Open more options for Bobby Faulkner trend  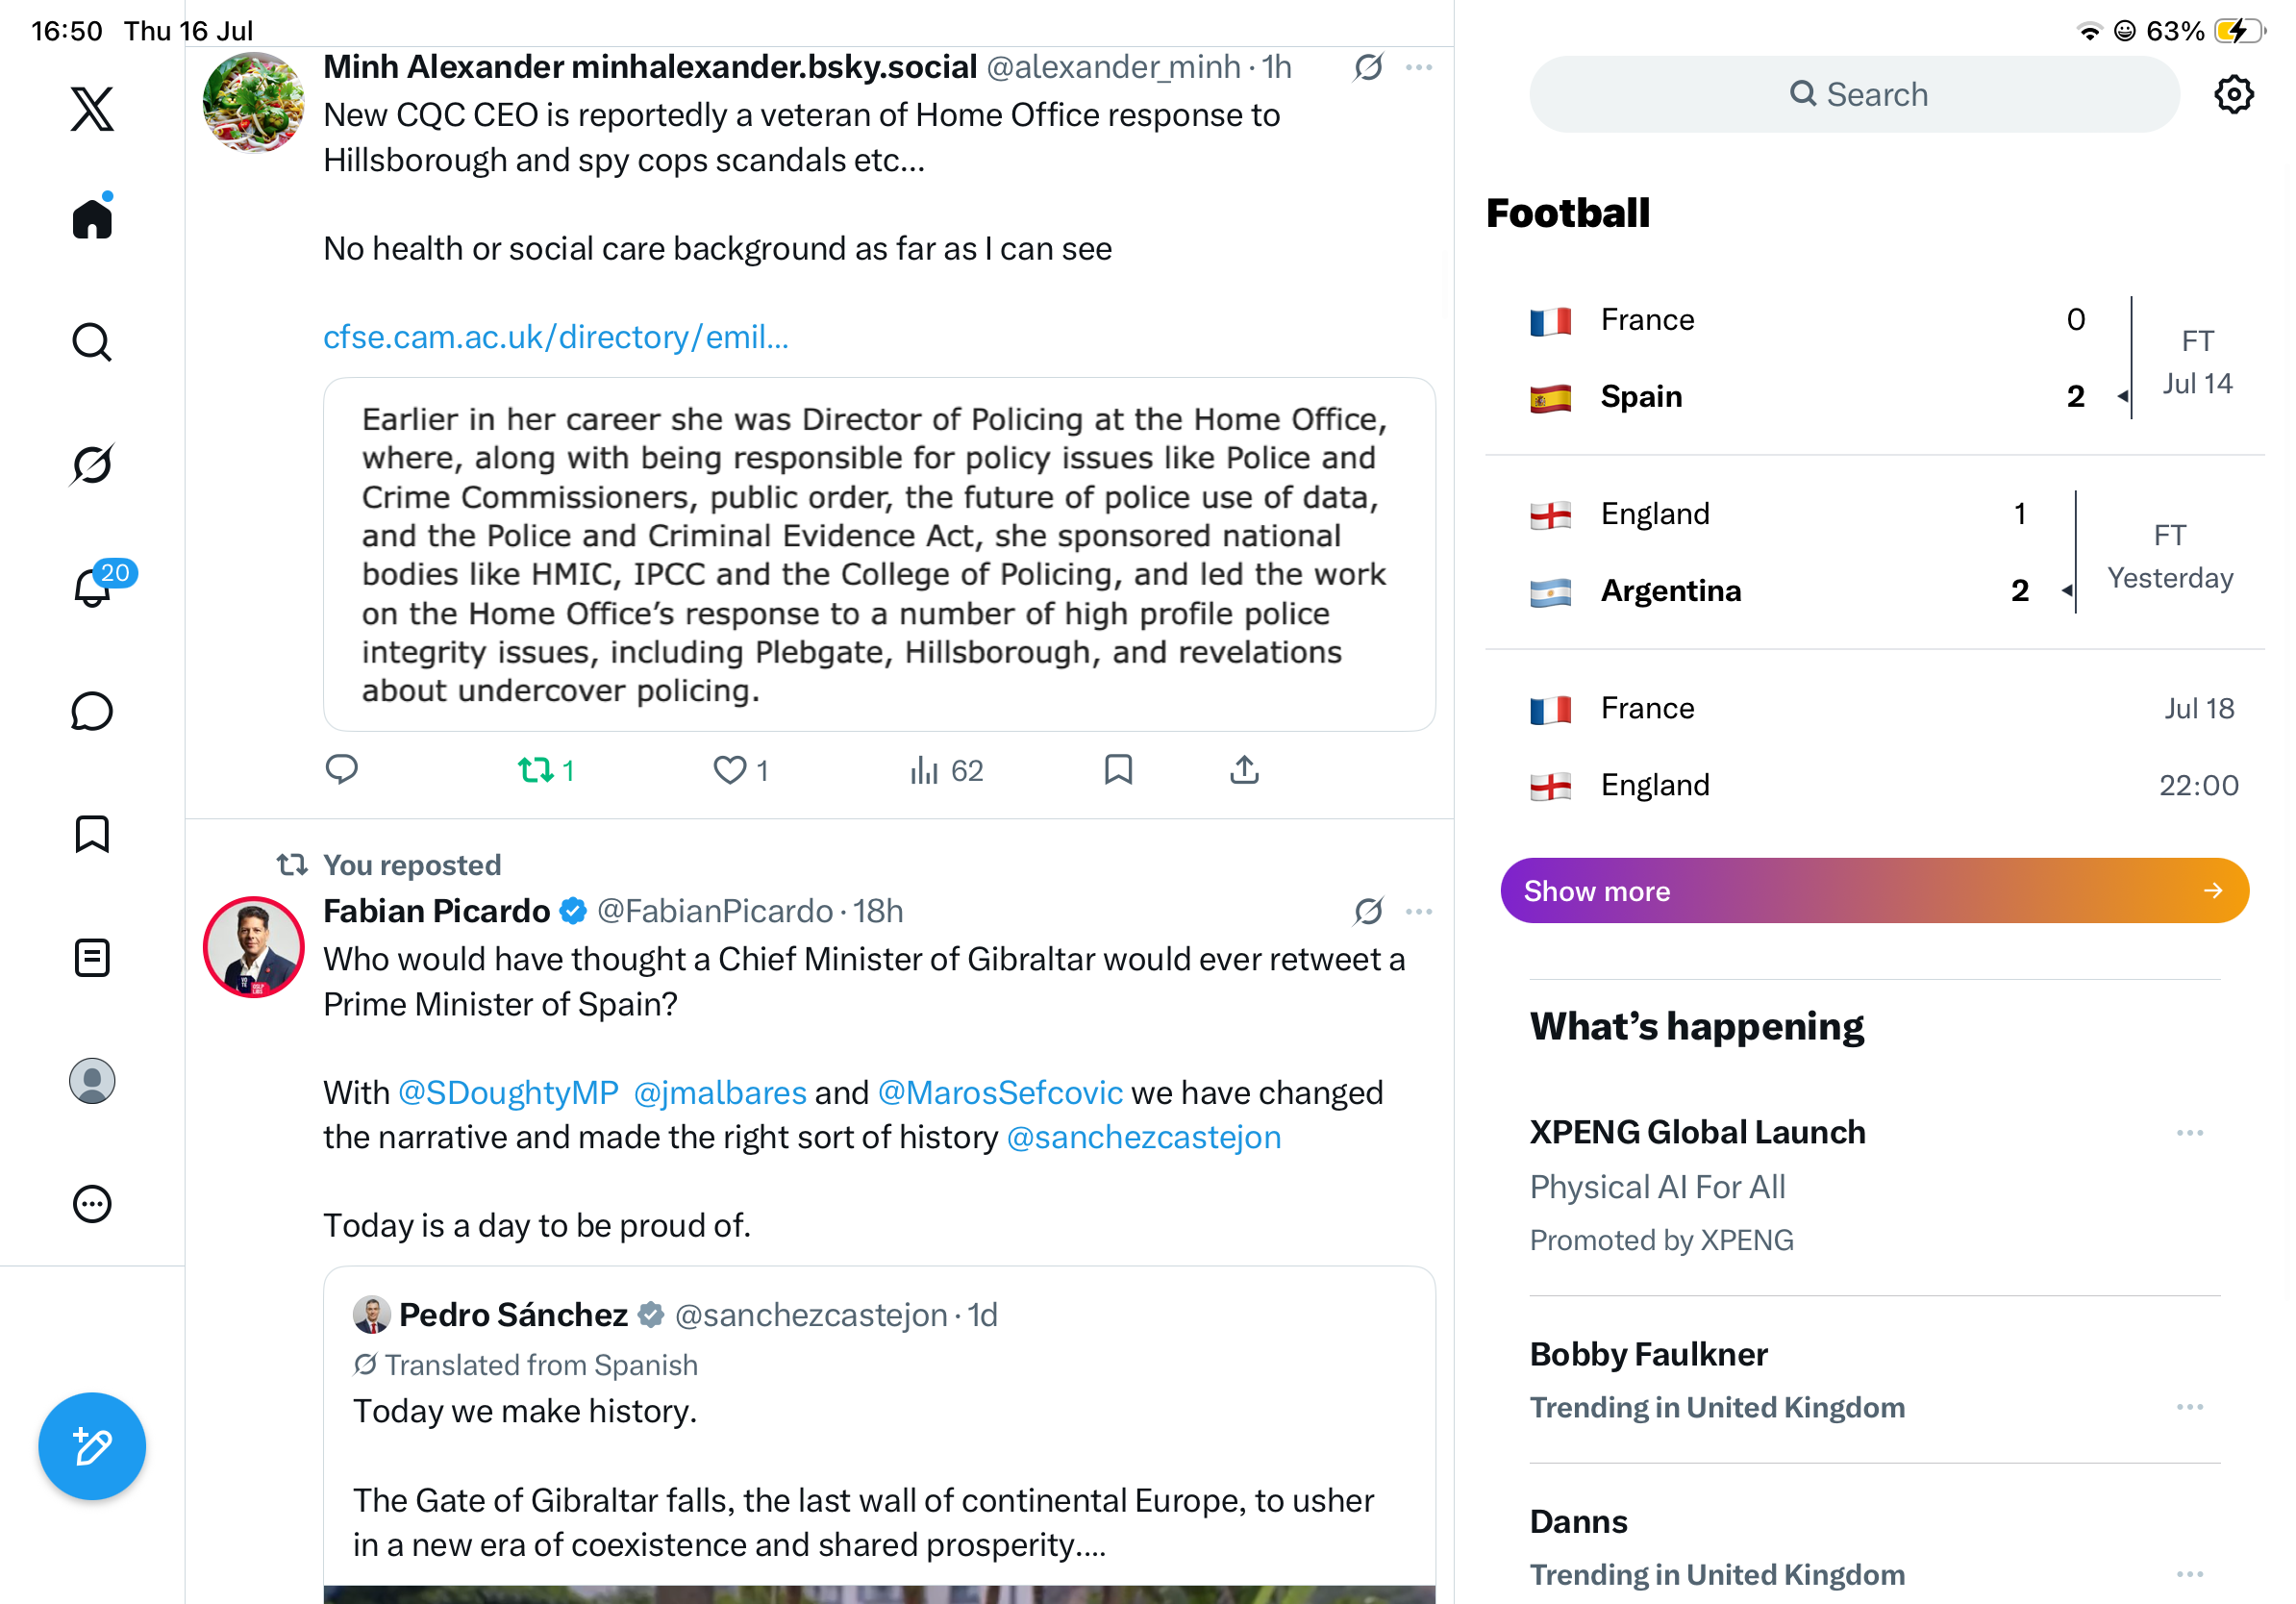point(2189,1407)
